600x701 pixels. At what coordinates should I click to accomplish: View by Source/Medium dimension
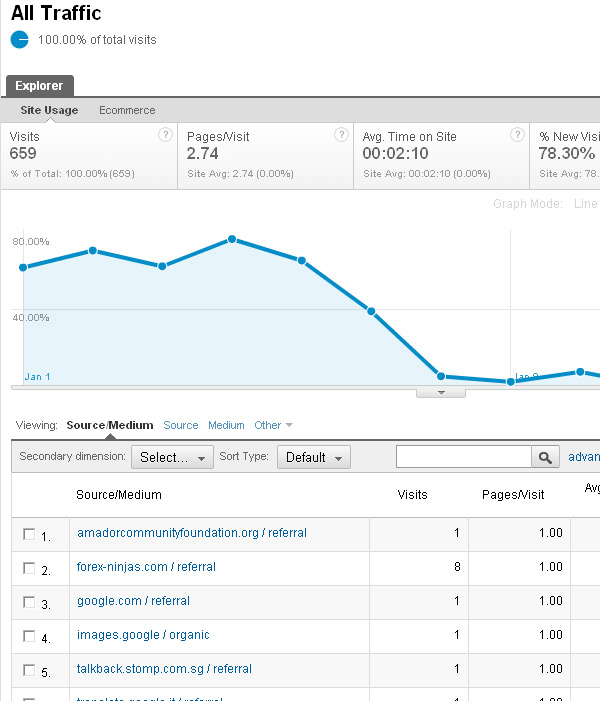coord(110,425)
